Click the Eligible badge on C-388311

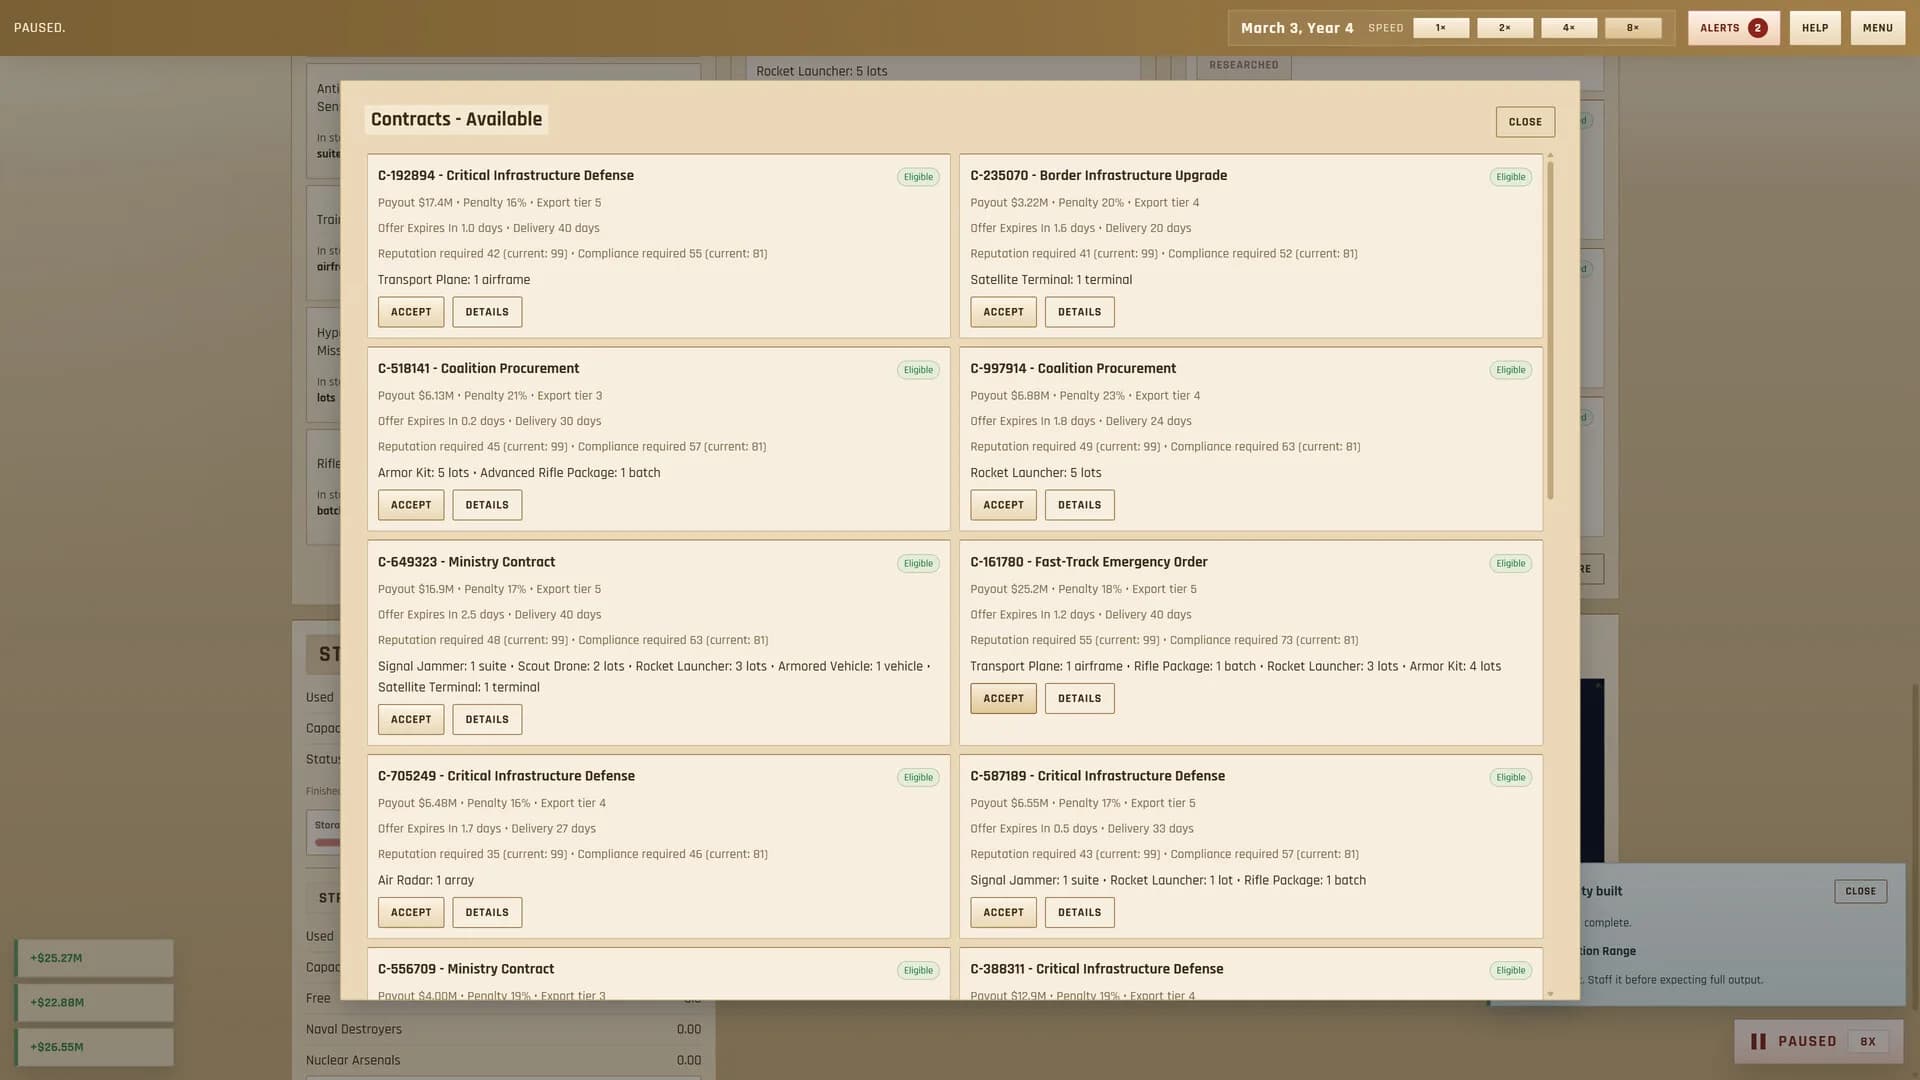point(1510,970)
